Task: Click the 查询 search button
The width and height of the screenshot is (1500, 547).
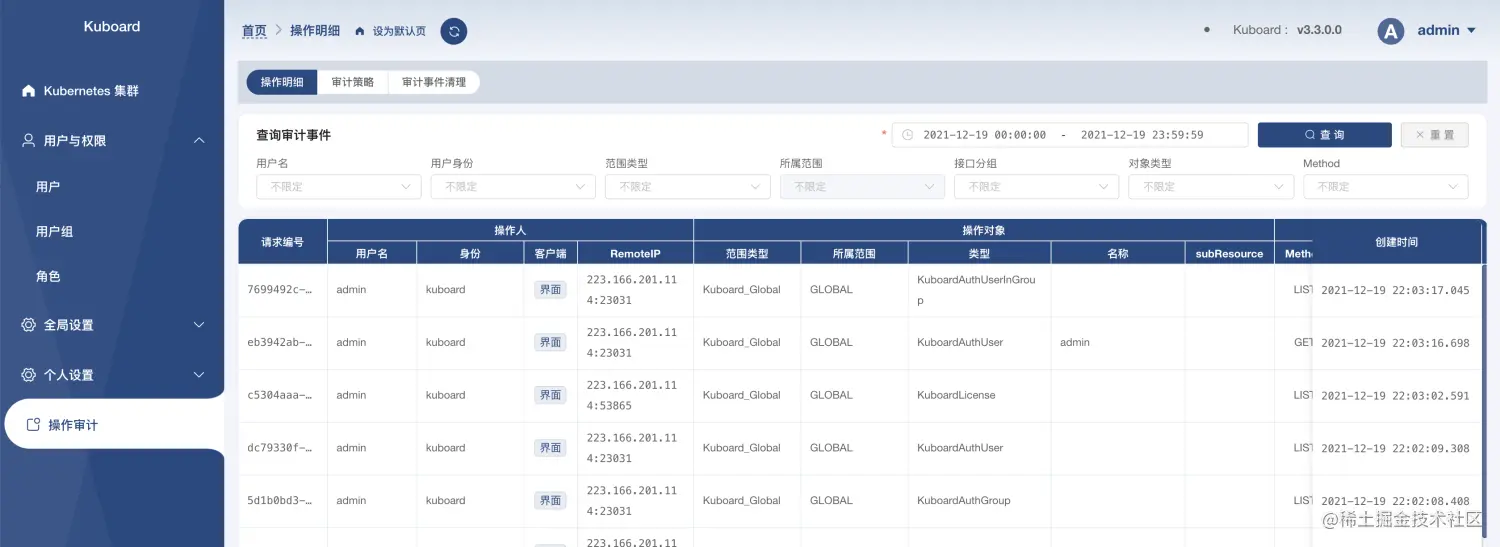Action: [x=1324, y=135]
